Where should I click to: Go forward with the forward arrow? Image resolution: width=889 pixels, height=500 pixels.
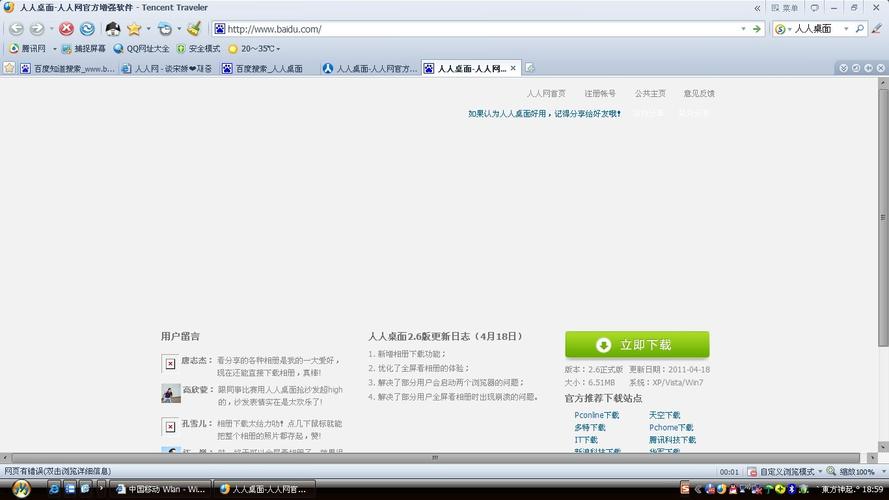[37, 28]
